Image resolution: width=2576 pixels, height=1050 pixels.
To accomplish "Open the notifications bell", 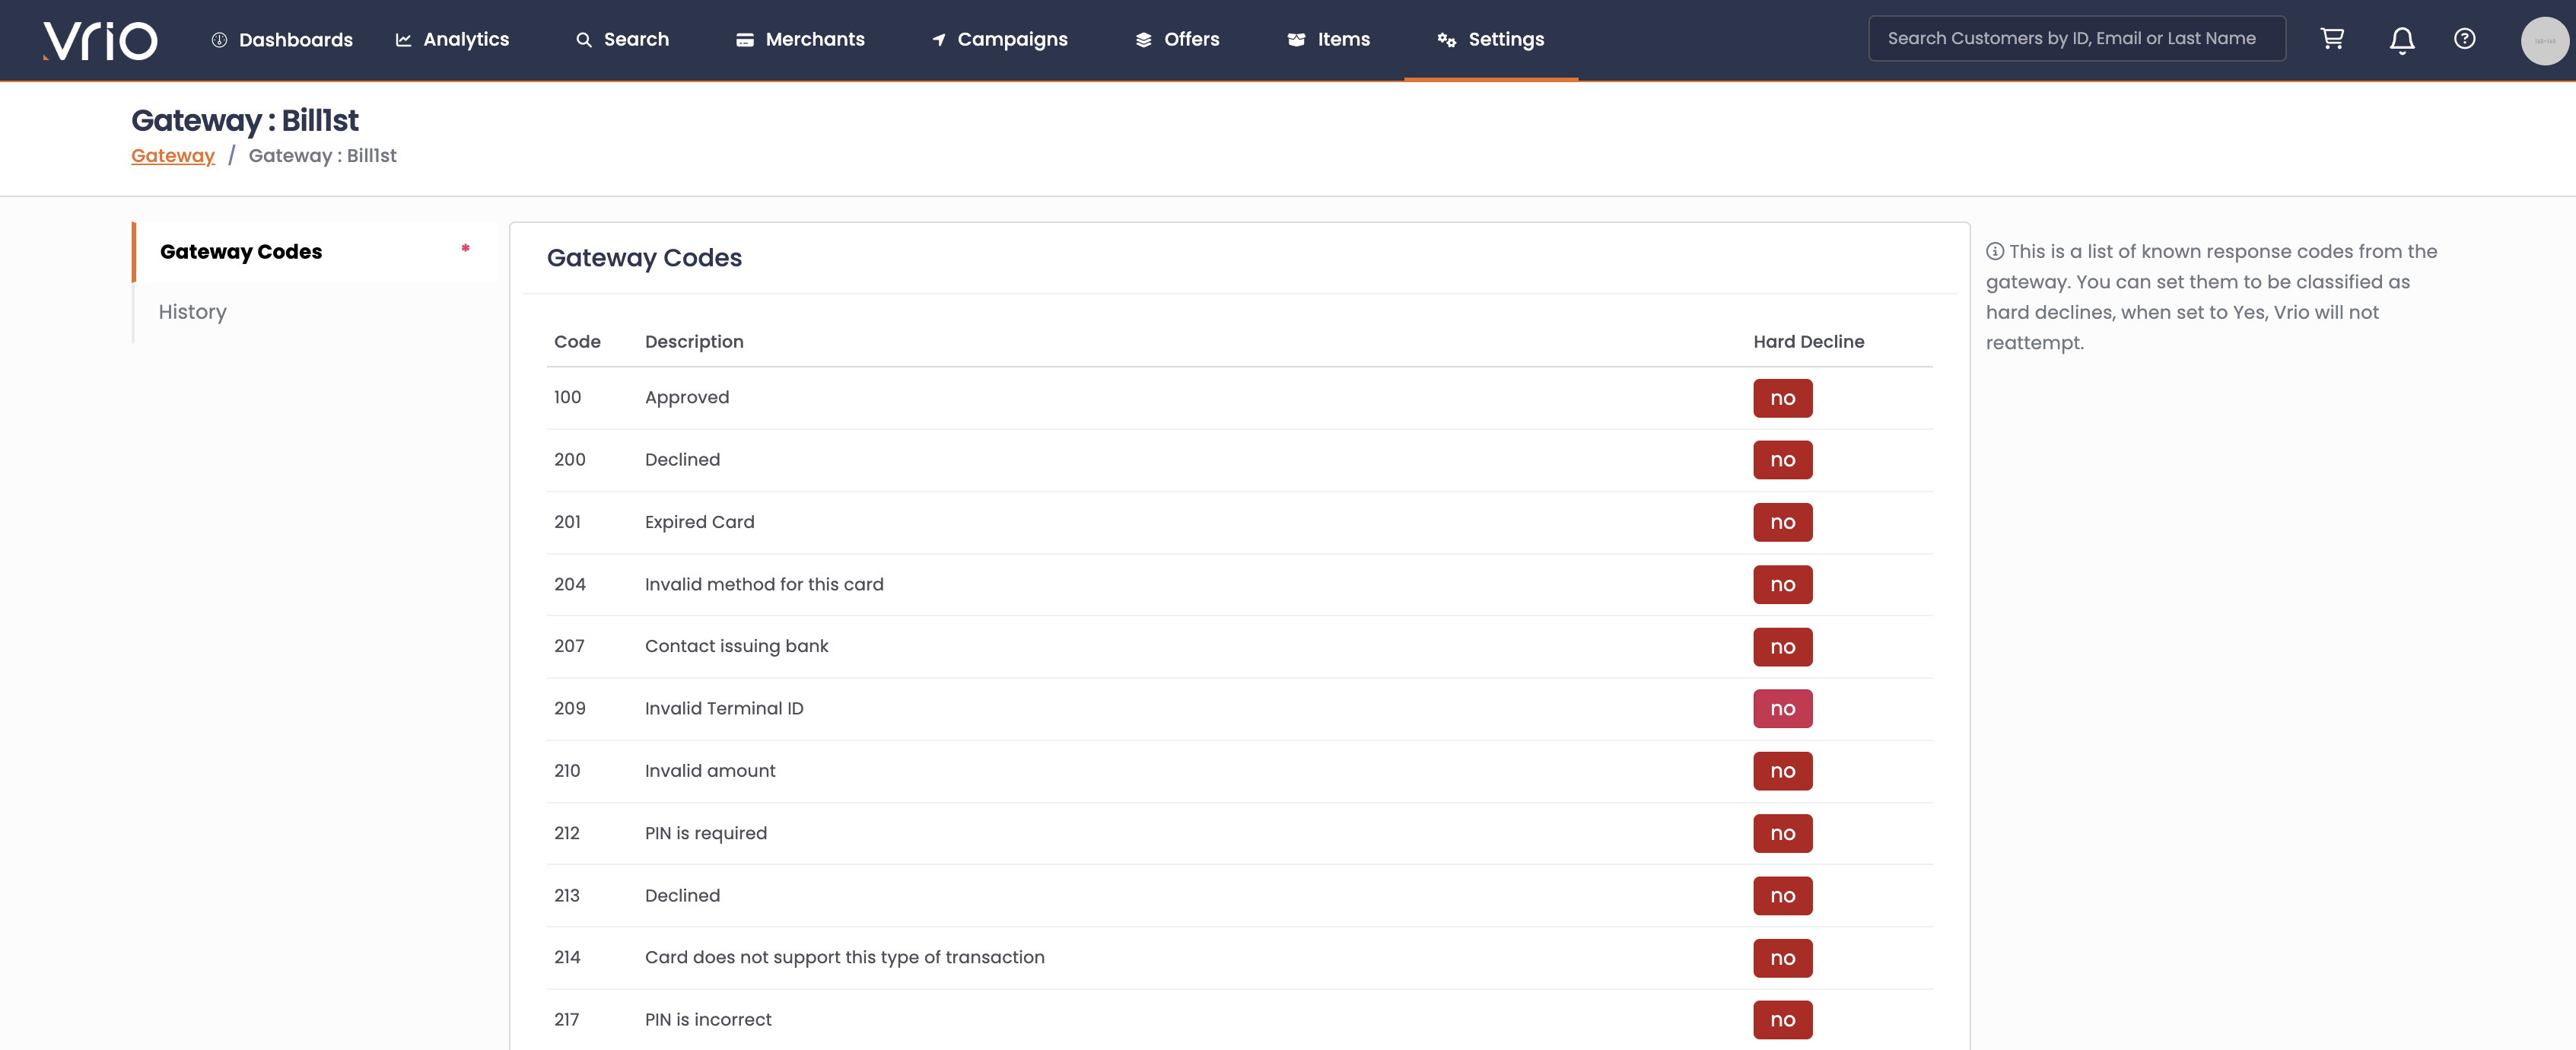I will 2402,40.
